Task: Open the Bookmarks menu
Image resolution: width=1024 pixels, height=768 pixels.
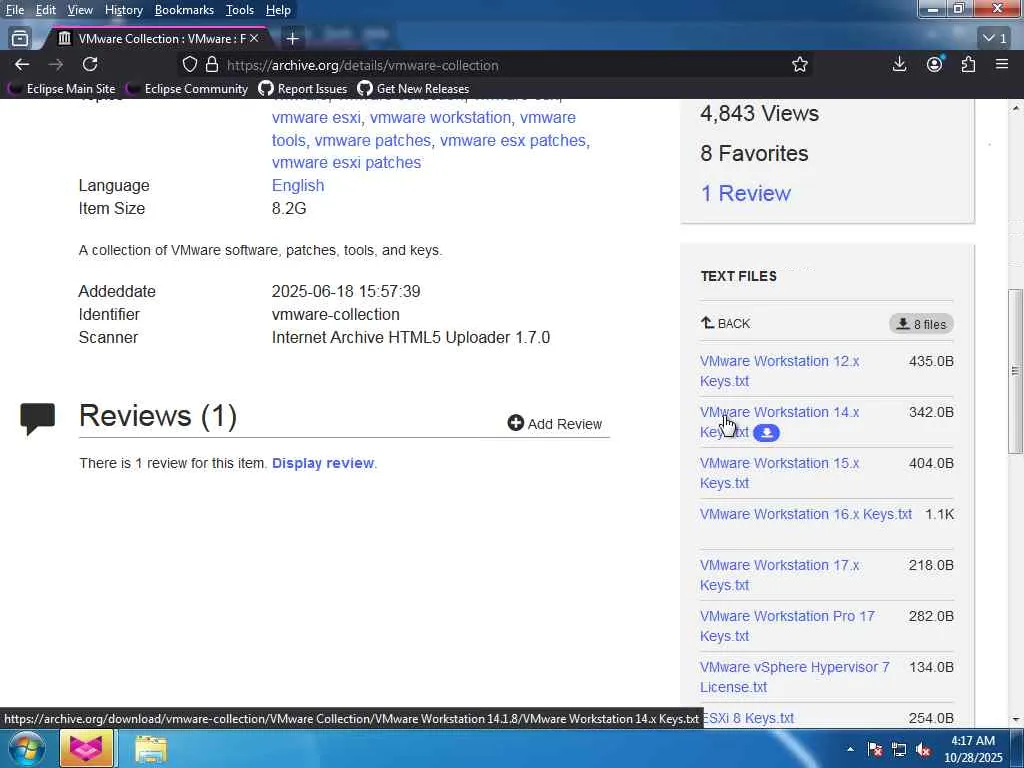Action: click(x=184, y=10)
